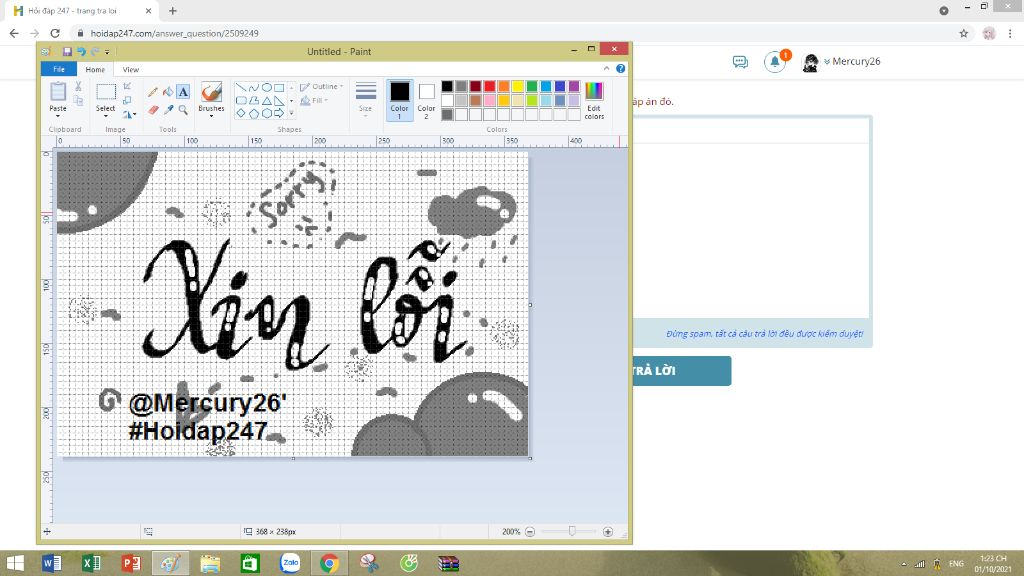Open a new Chrome tab
The image size is (1024, 576).
[172, 11]
